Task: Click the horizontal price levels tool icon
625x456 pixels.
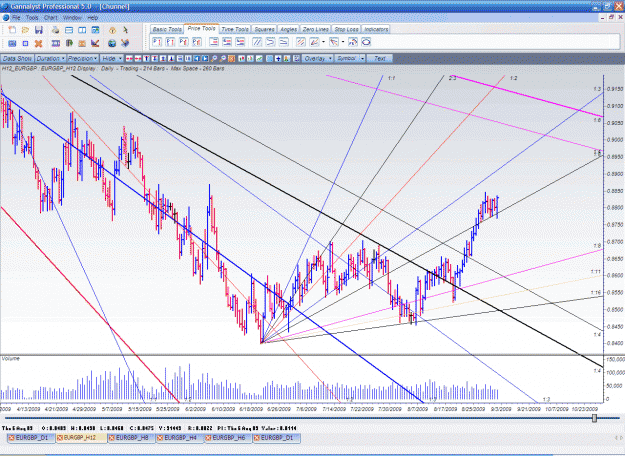Action: tap(214, 42)
